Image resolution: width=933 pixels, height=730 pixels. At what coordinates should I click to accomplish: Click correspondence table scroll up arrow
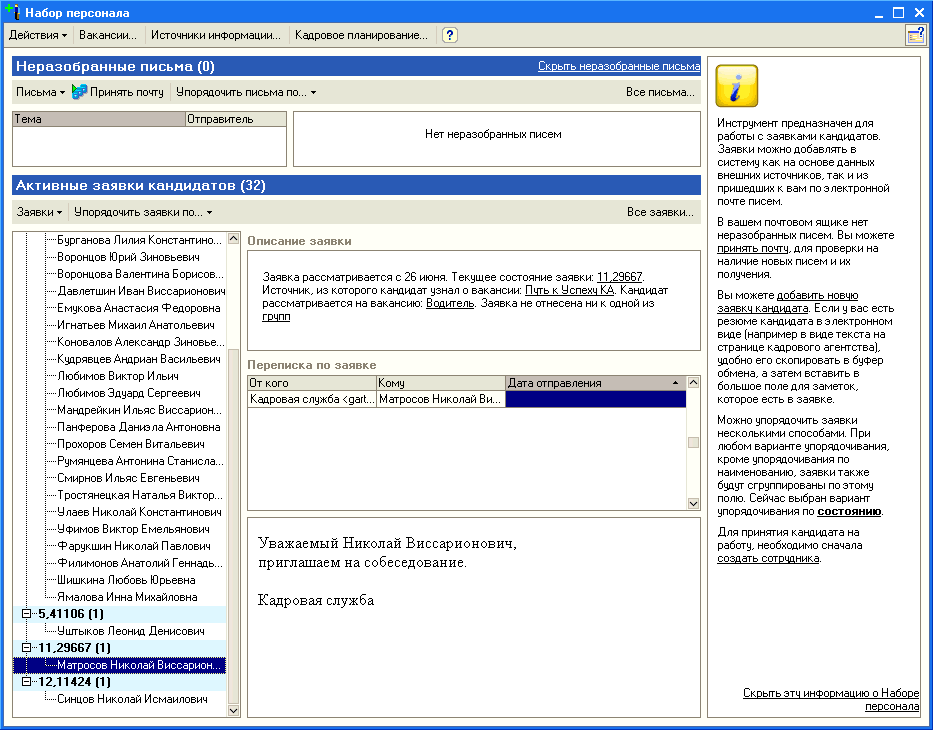click(693, 382)
